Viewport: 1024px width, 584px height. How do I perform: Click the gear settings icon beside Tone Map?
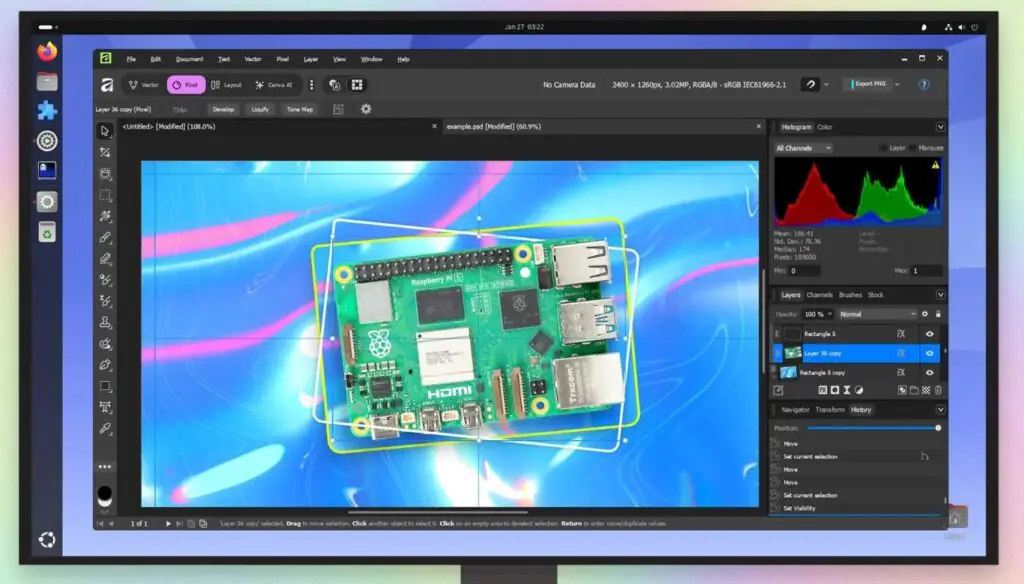point(366,109)
